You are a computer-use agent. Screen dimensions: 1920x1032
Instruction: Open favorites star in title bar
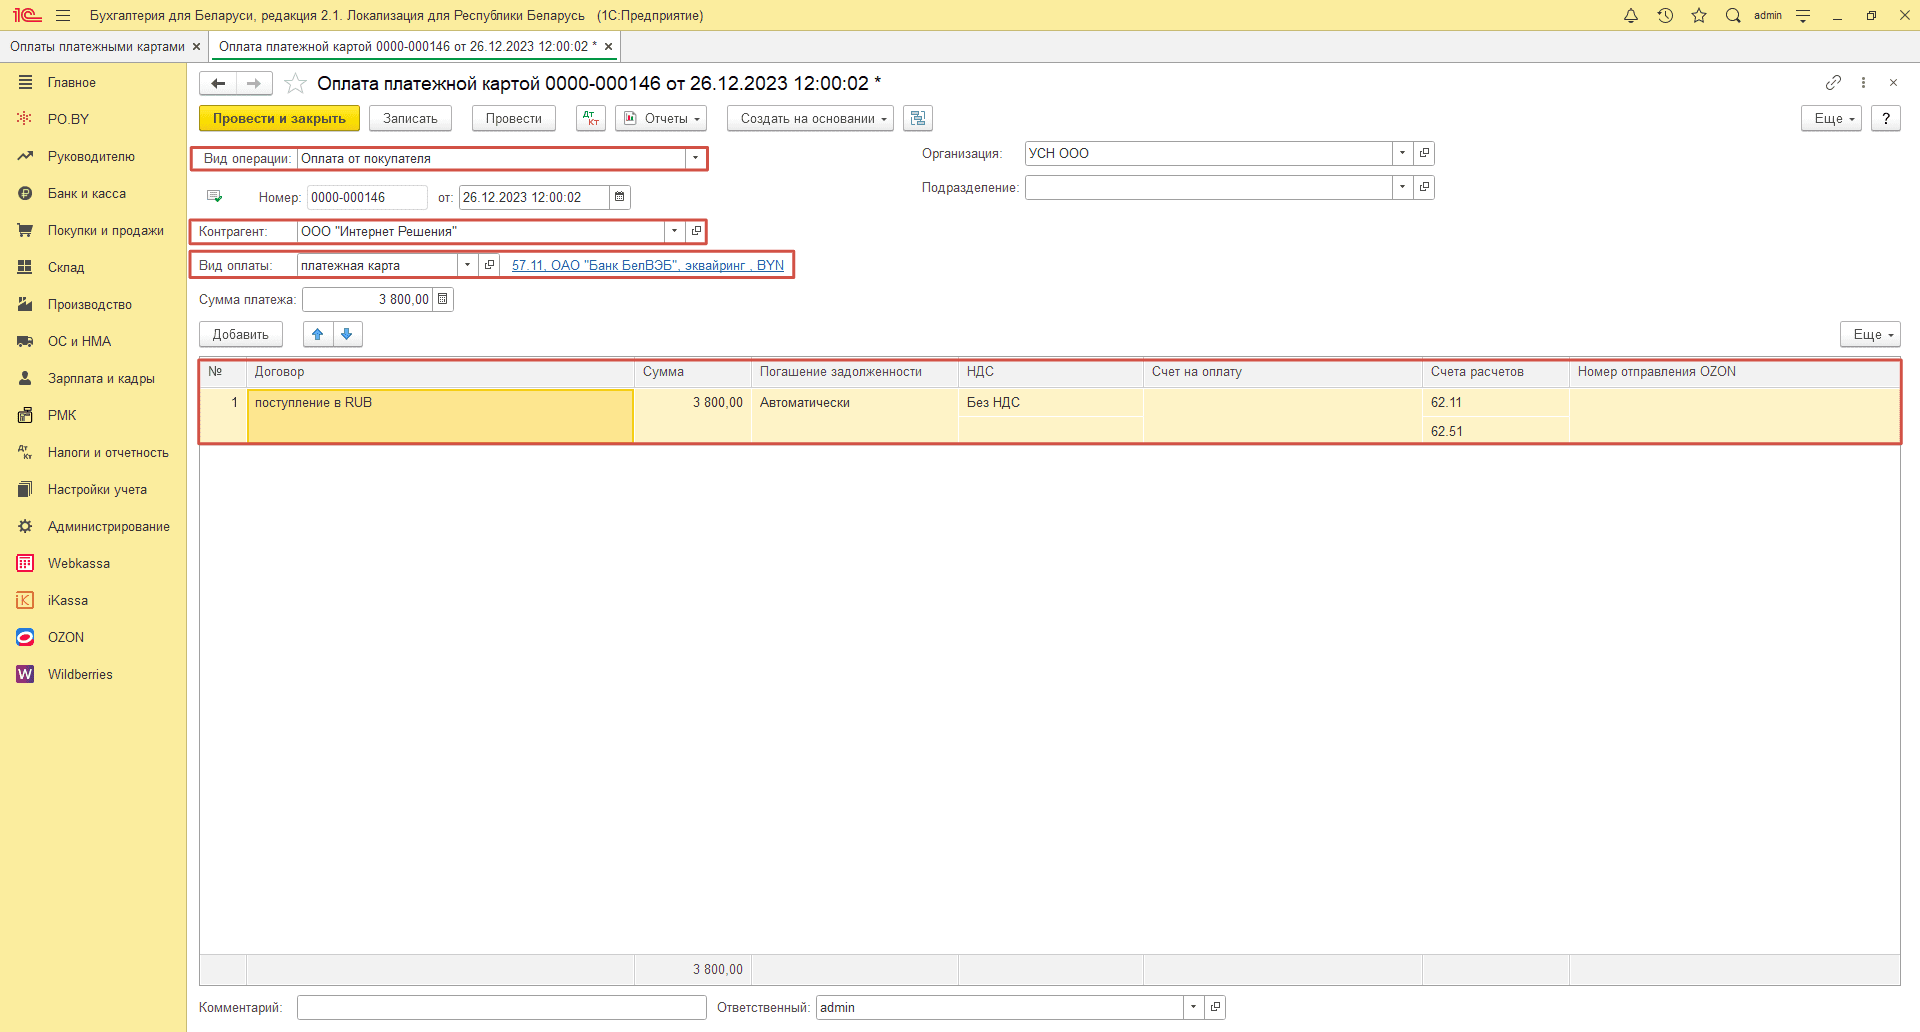point(1699,15)
